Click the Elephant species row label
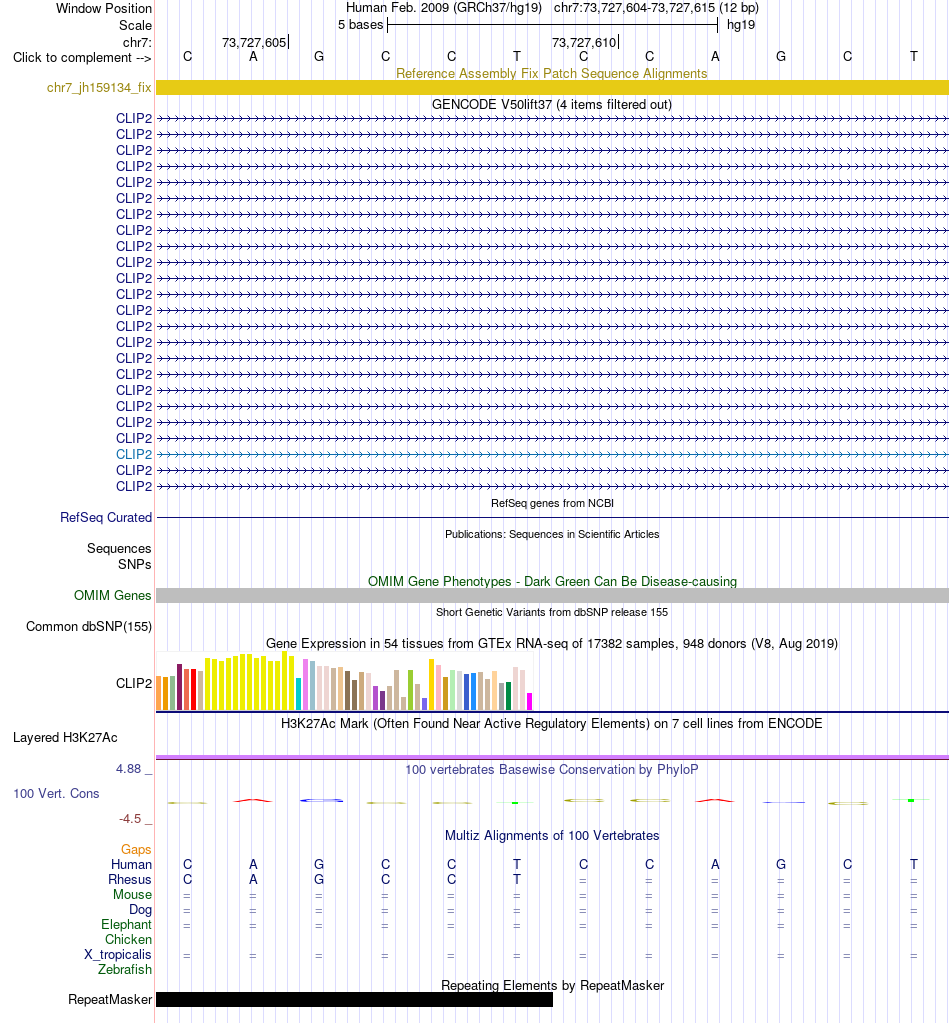Screen dimensions: 950x1023 pyautogui.click(x=126, y=924)
